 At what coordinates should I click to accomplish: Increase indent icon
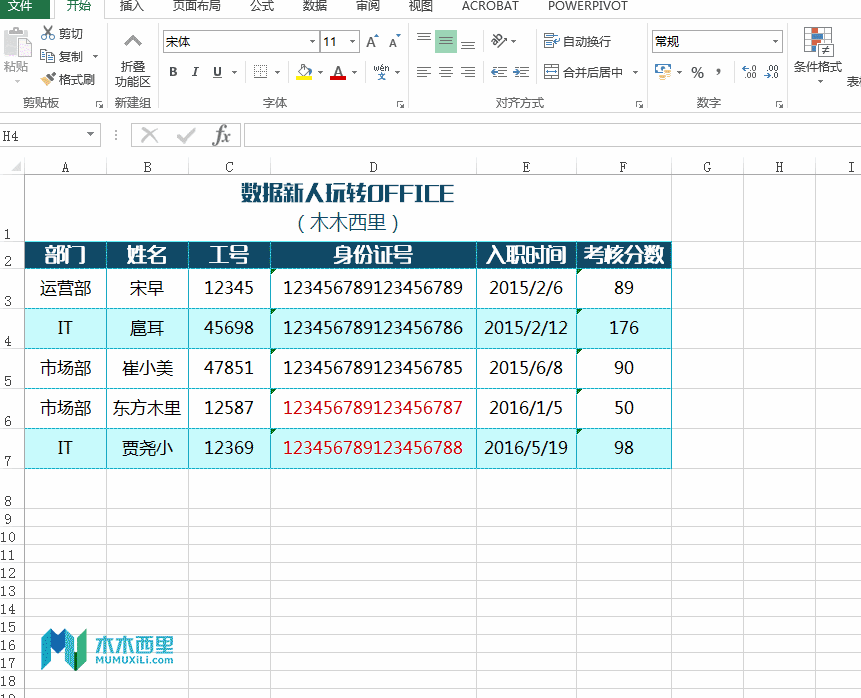(x=521, y=72)
